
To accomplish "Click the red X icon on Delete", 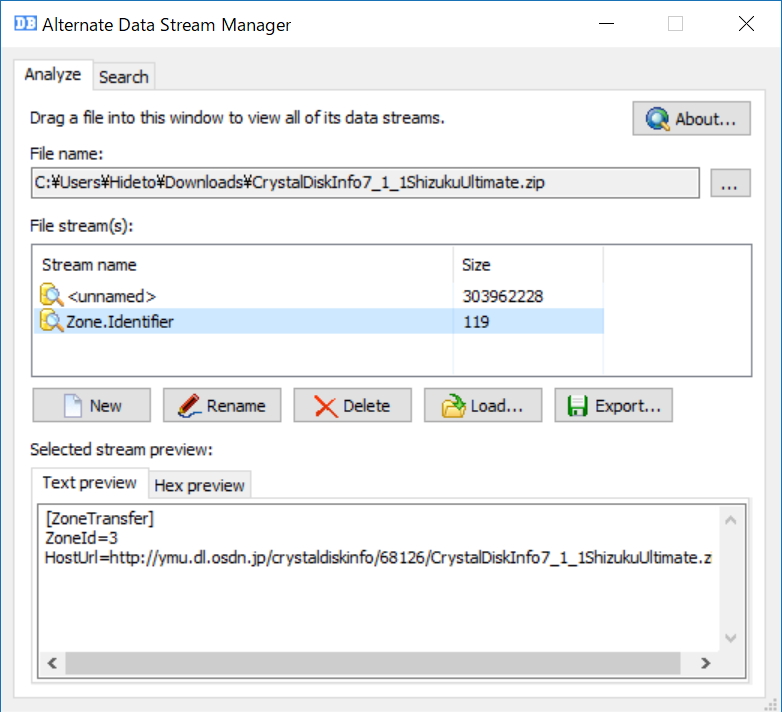I will point(325,406).
